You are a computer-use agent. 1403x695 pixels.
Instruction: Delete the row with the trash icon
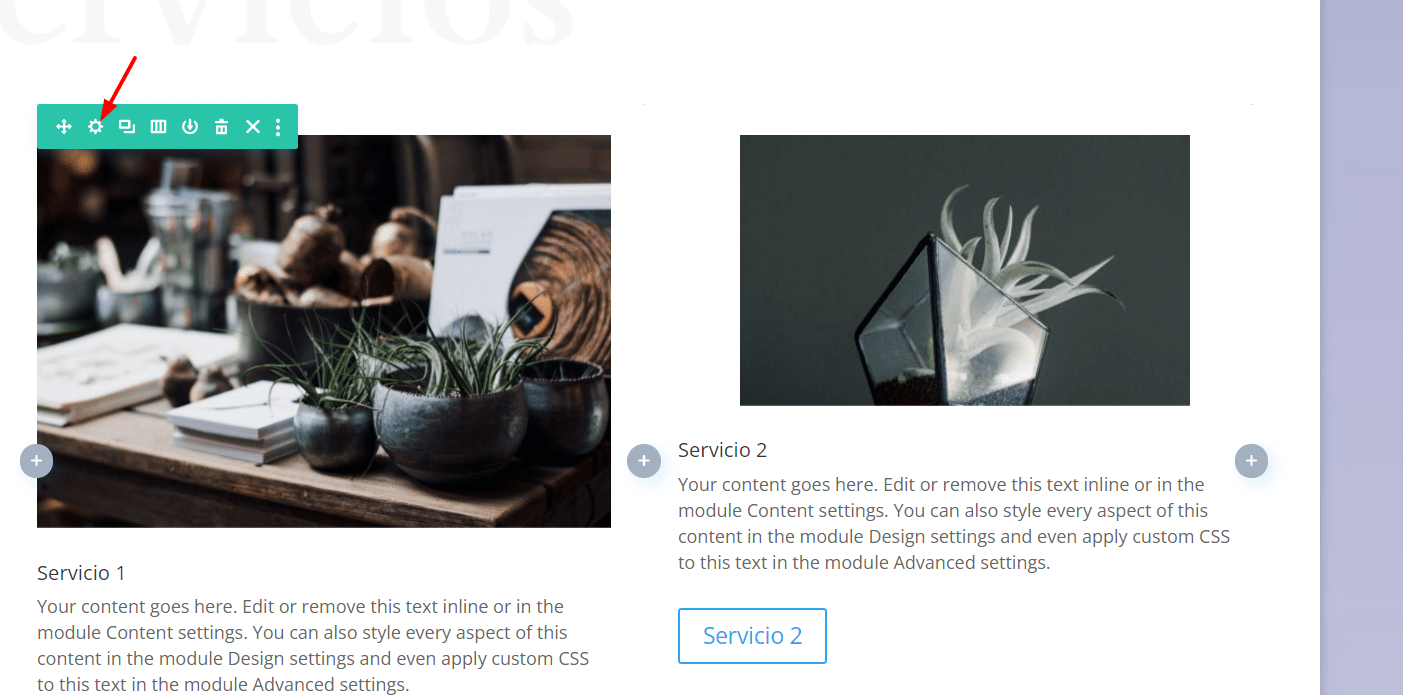[222, 127]
